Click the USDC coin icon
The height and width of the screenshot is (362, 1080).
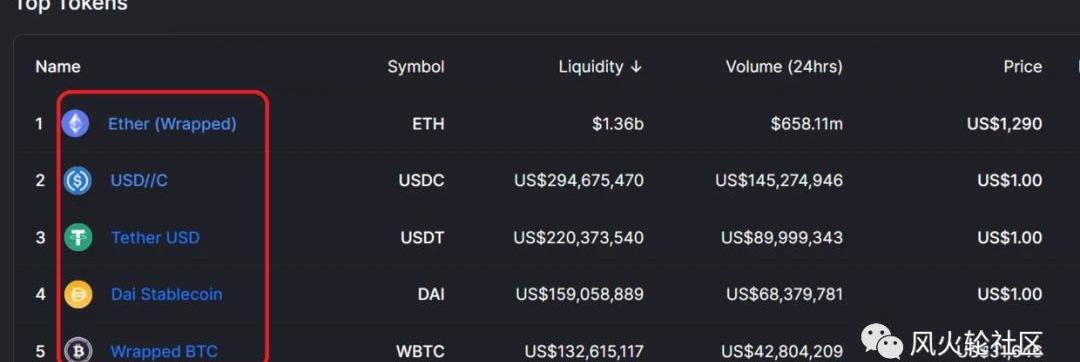pos(77,181)
